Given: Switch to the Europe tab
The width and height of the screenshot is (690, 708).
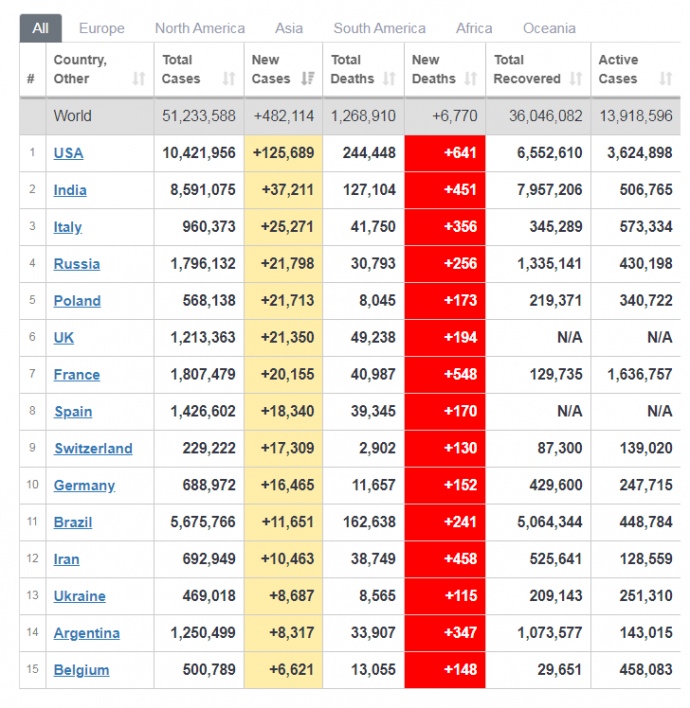Looking at the screenshot, I should tap(102, 28).
